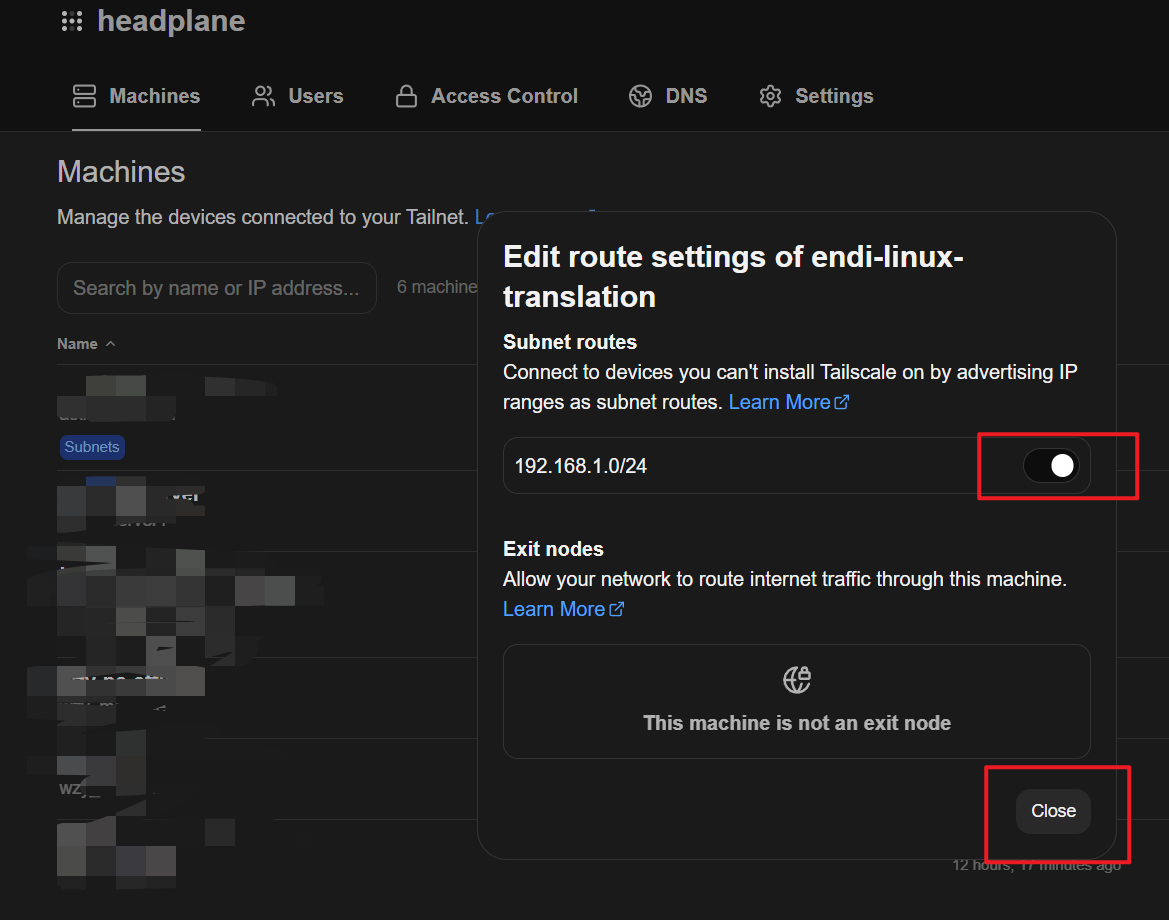Click external-link icon after Subnet routes Learn More
The height and width of the screenshot is (920, 1169).
pyautogui.click(x=842, y=402)
